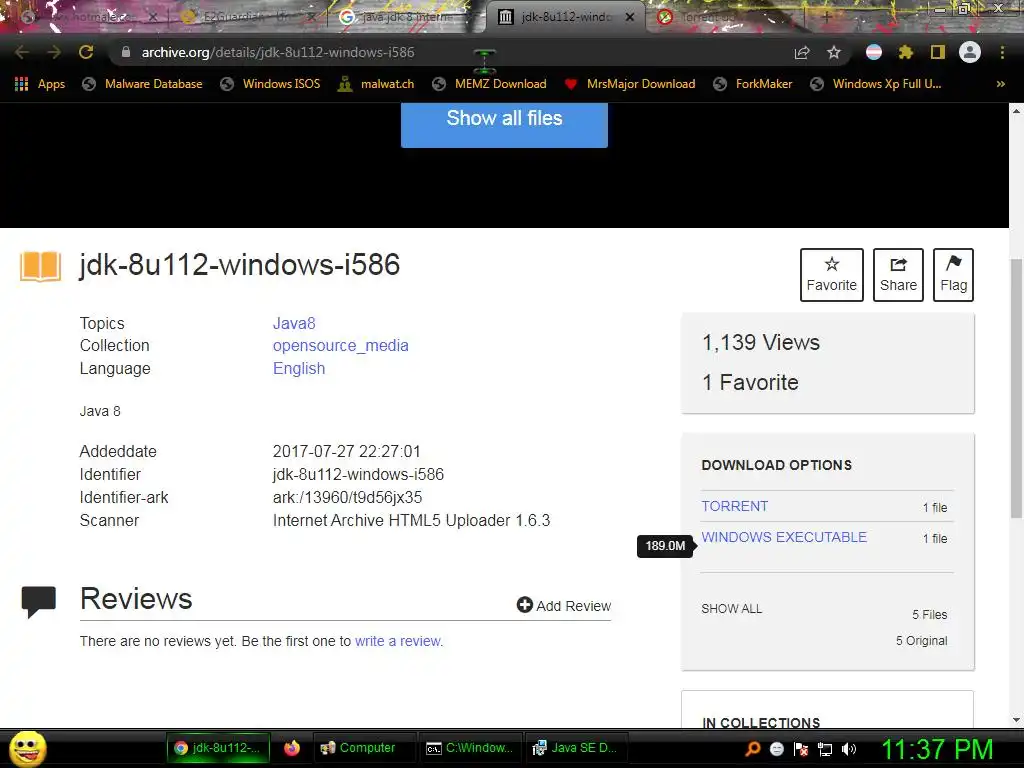Reload the archive.org page
Viewport: 1024px width, 768px height.
(x=86, y=52)
